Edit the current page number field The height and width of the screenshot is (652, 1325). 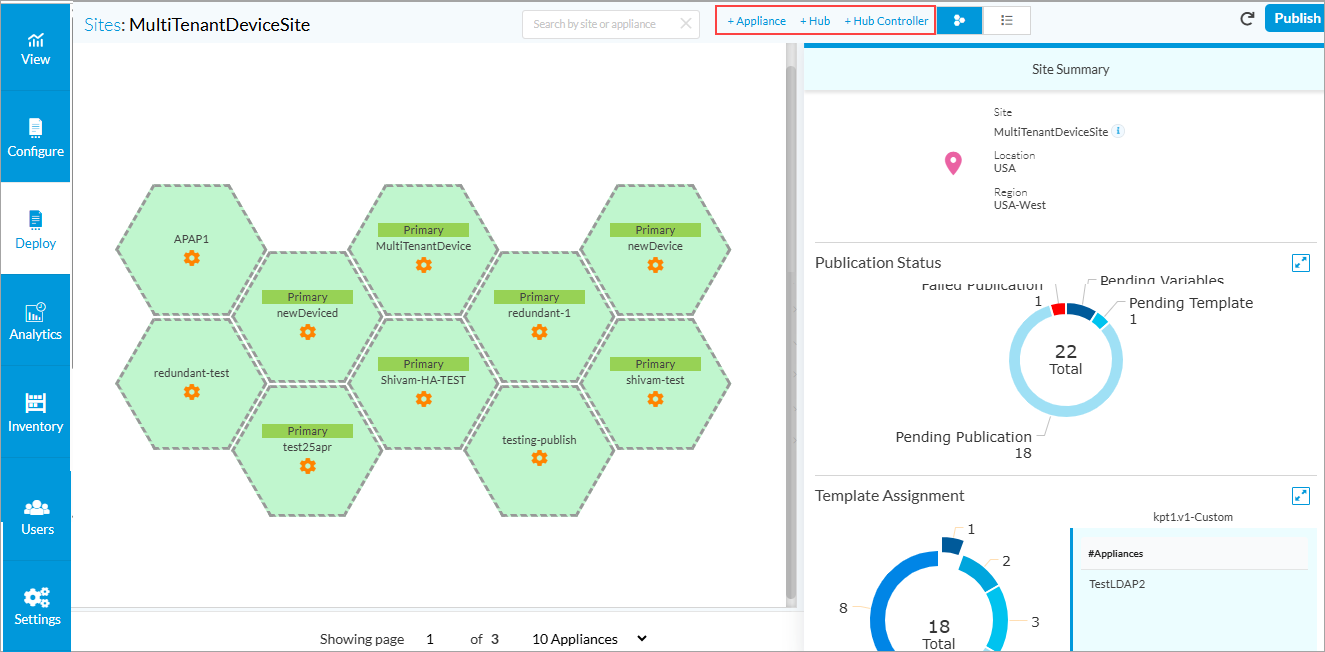[430, 639]
